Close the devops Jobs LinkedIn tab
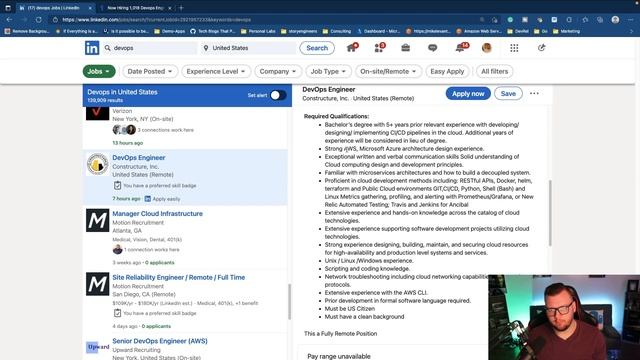The width and height of the screenshot is (640, 360). [x=90, y=8]
